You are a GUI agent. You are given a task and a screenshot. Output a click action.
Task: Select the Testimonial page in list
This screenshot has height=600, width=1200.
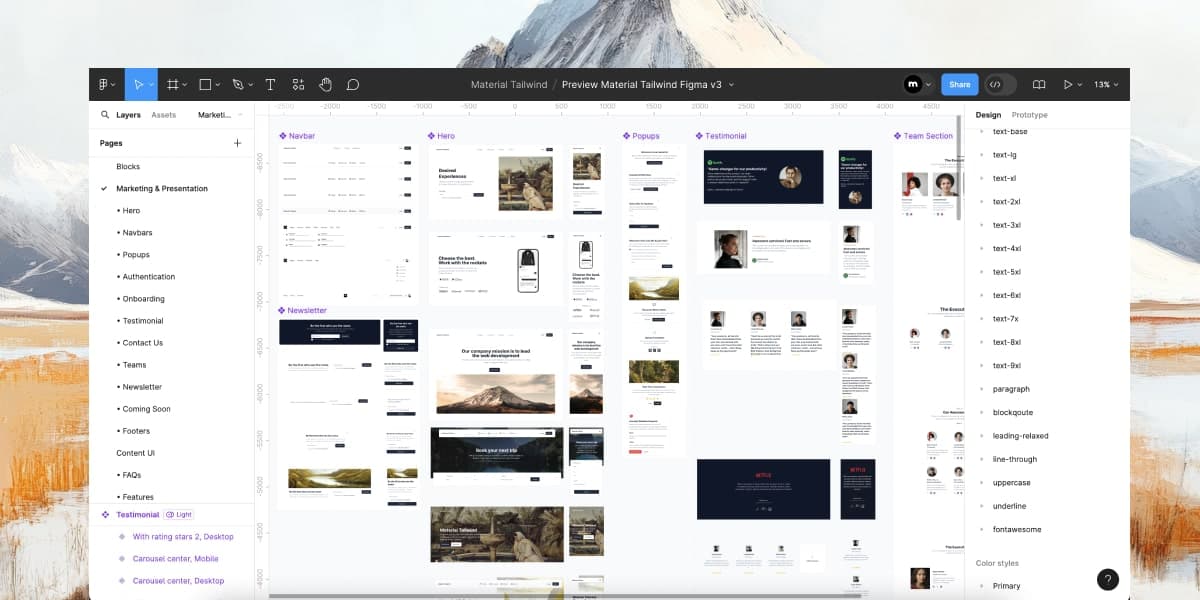(x=143, y=321)
